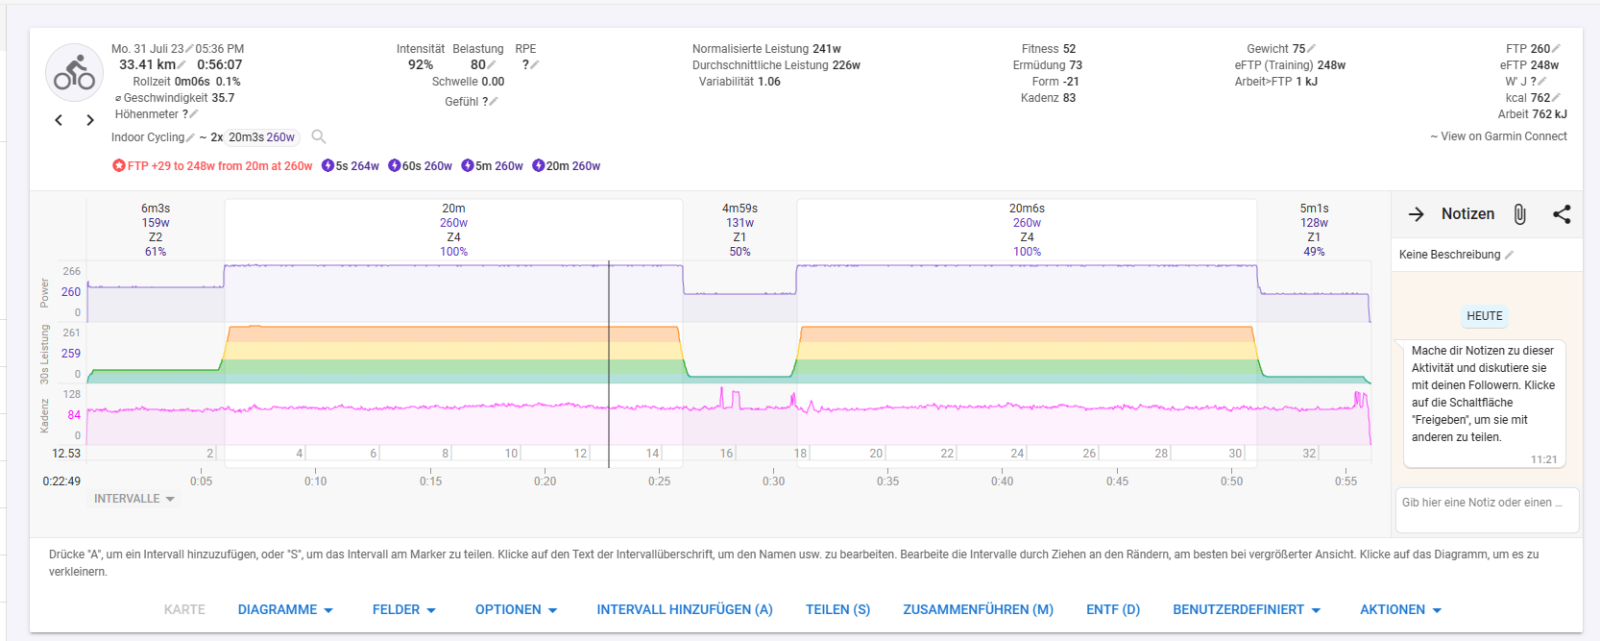
Task: Expand the INTERVALLE dropdown
Action: click(x=134, y=499)
